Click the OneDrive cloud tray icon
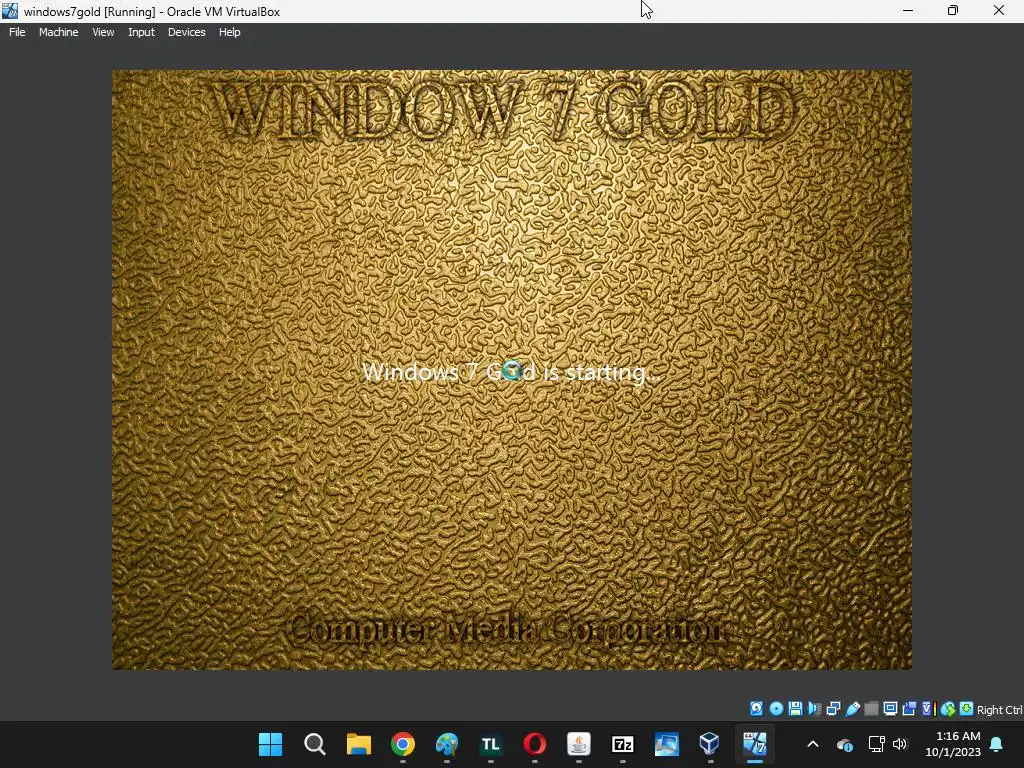This screenshot has width=1024, height=768. [x=844, y=744]
